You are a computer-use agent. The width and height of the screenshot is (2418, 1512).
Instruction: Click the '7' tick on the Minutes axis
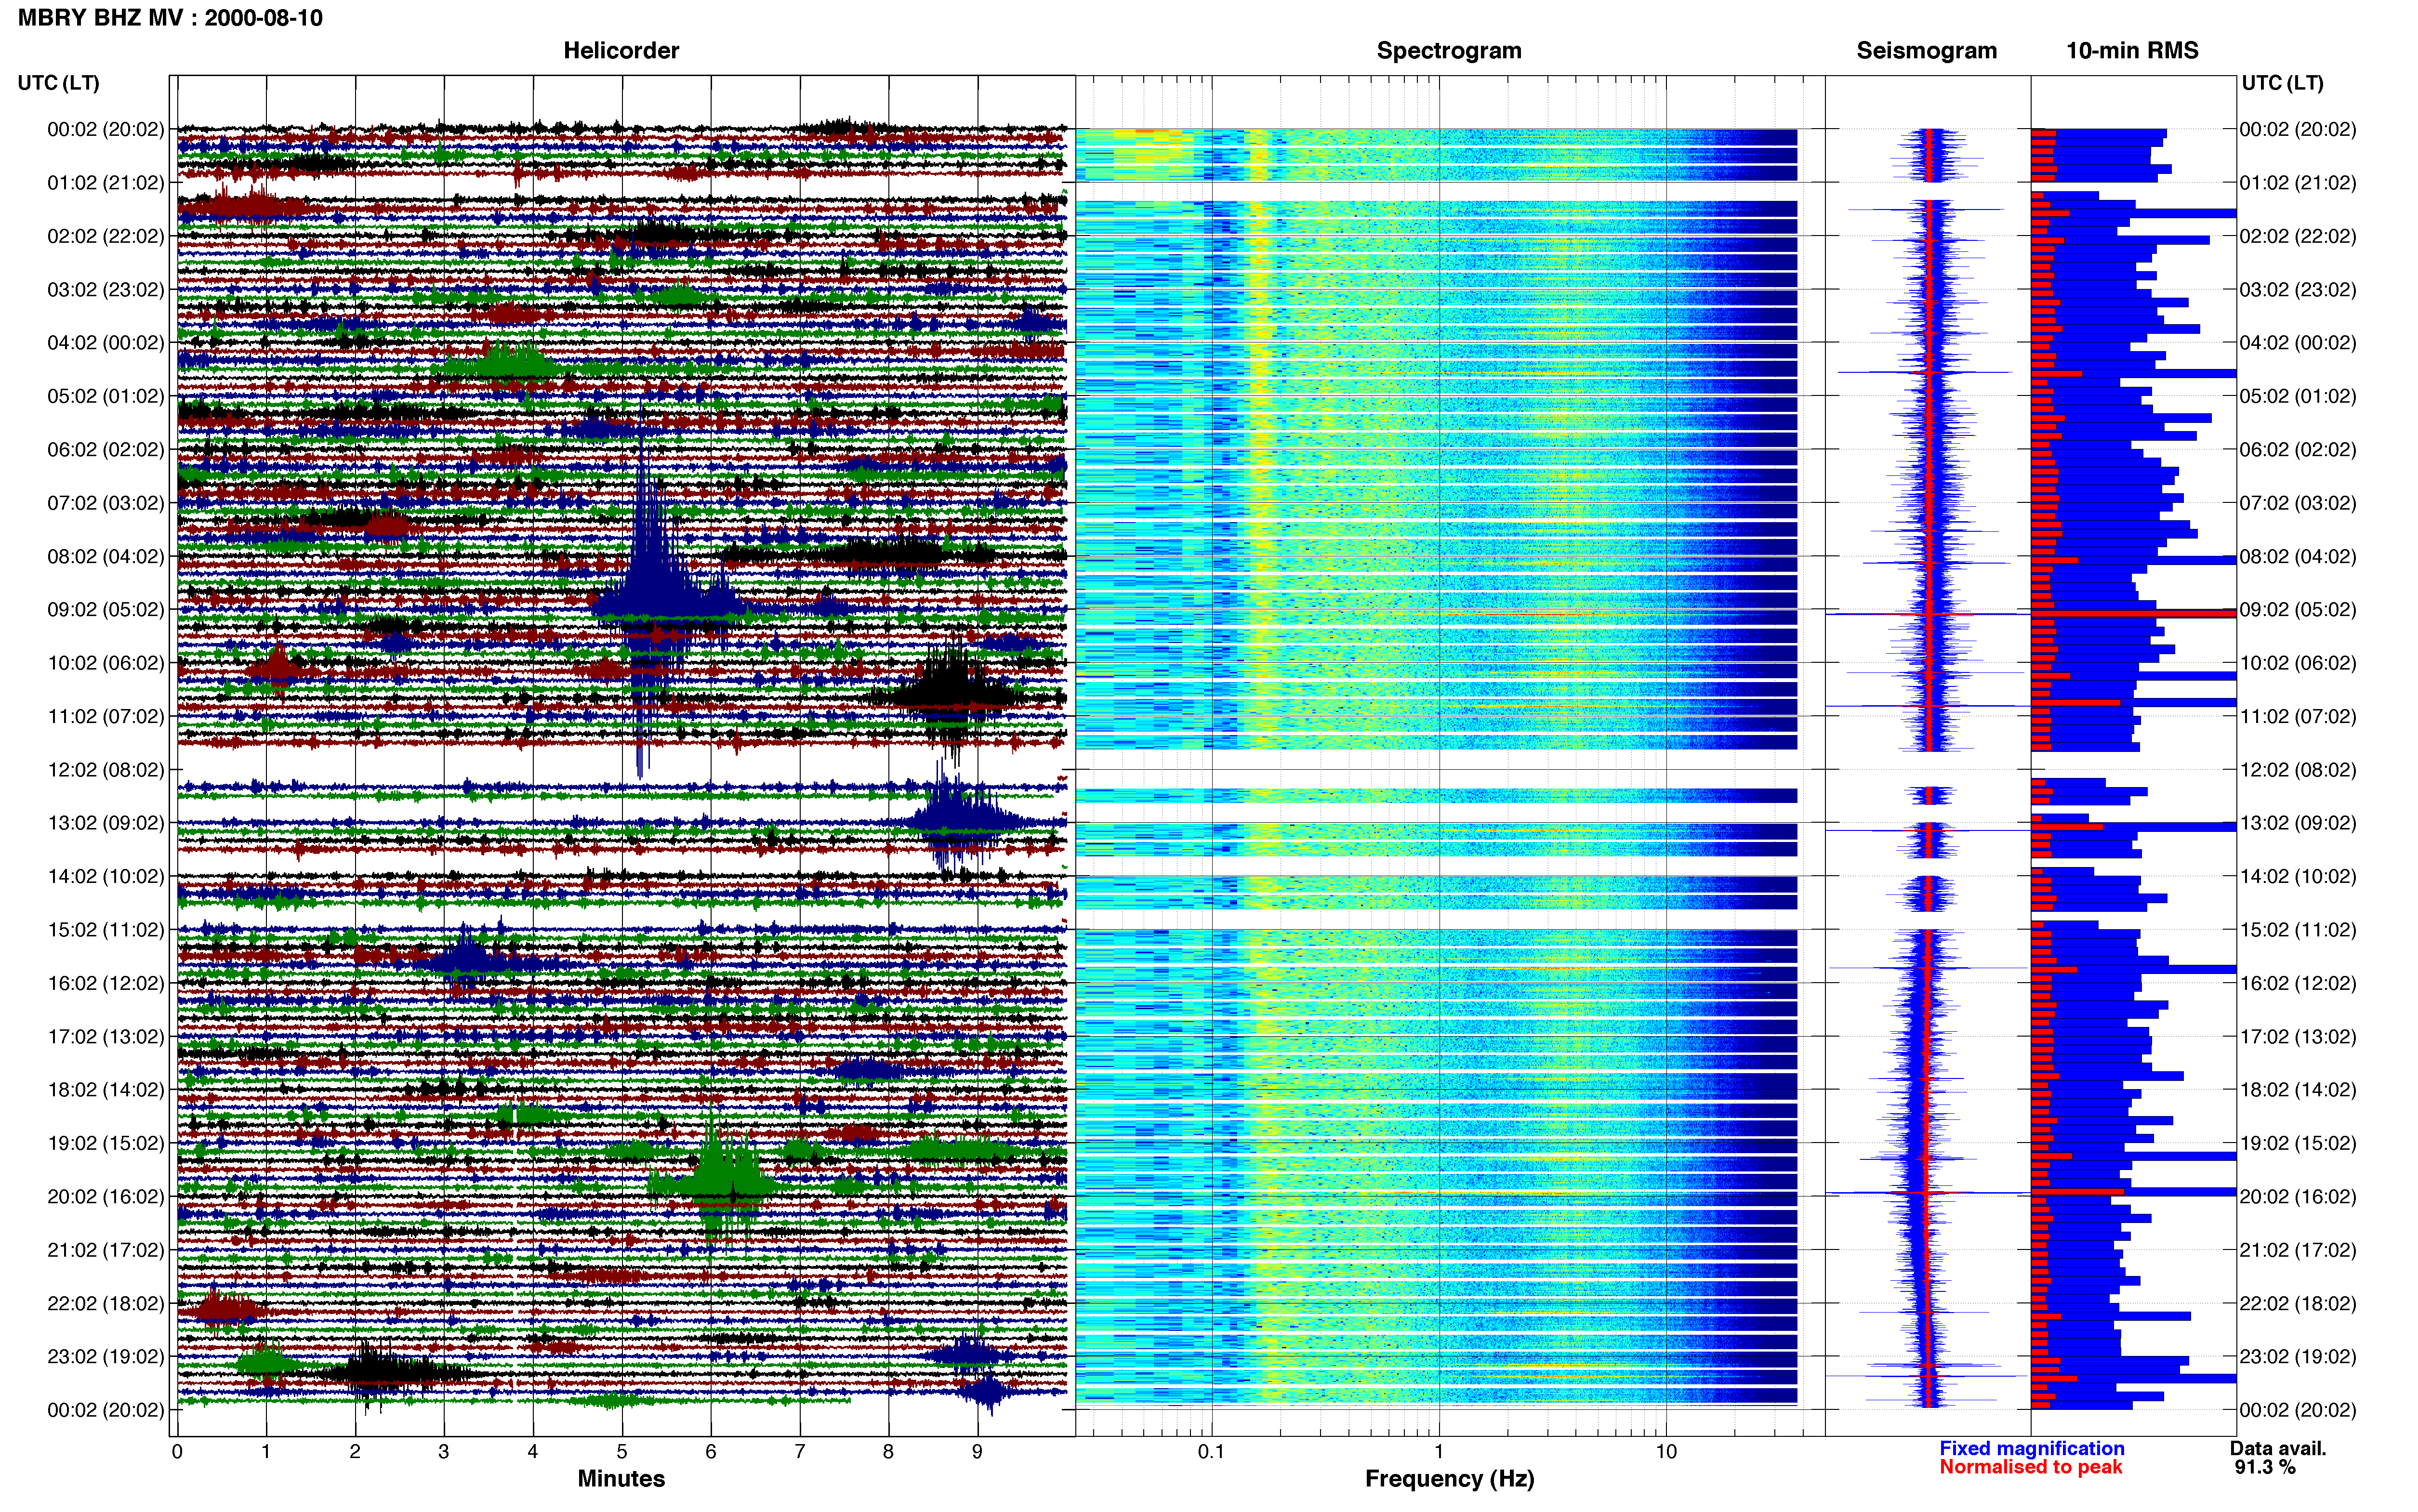tap(799, 1451)
